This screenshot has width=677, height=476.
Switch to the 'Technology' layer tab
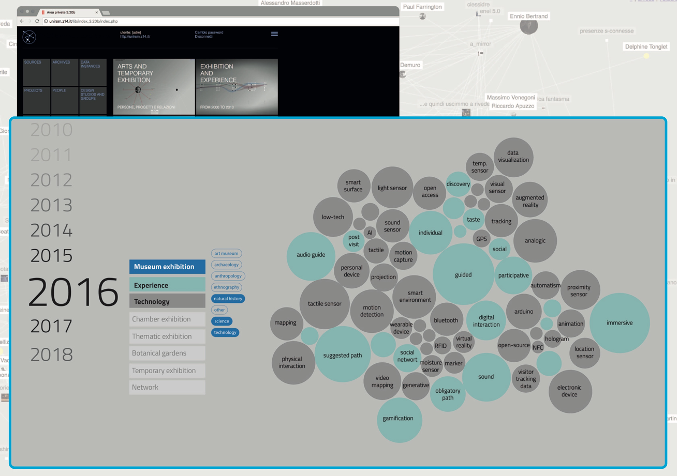(x=167, y=301)
